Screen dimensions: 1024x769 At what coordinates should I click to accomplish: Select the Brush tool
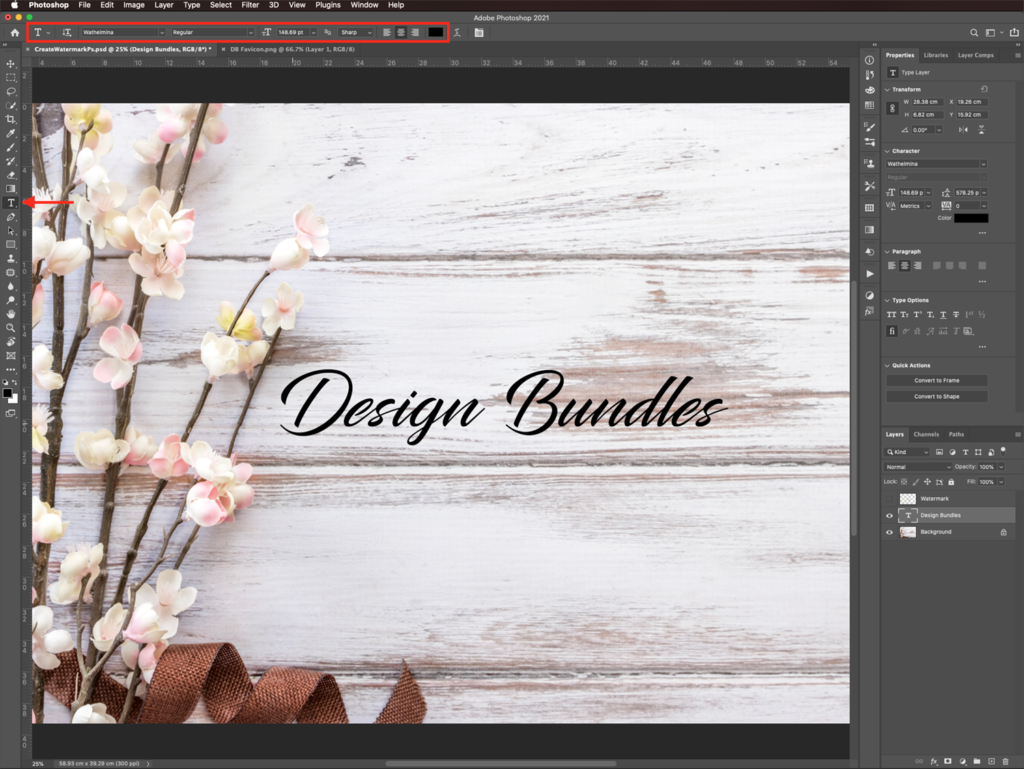pyautogui.click(x=10, y=146)
